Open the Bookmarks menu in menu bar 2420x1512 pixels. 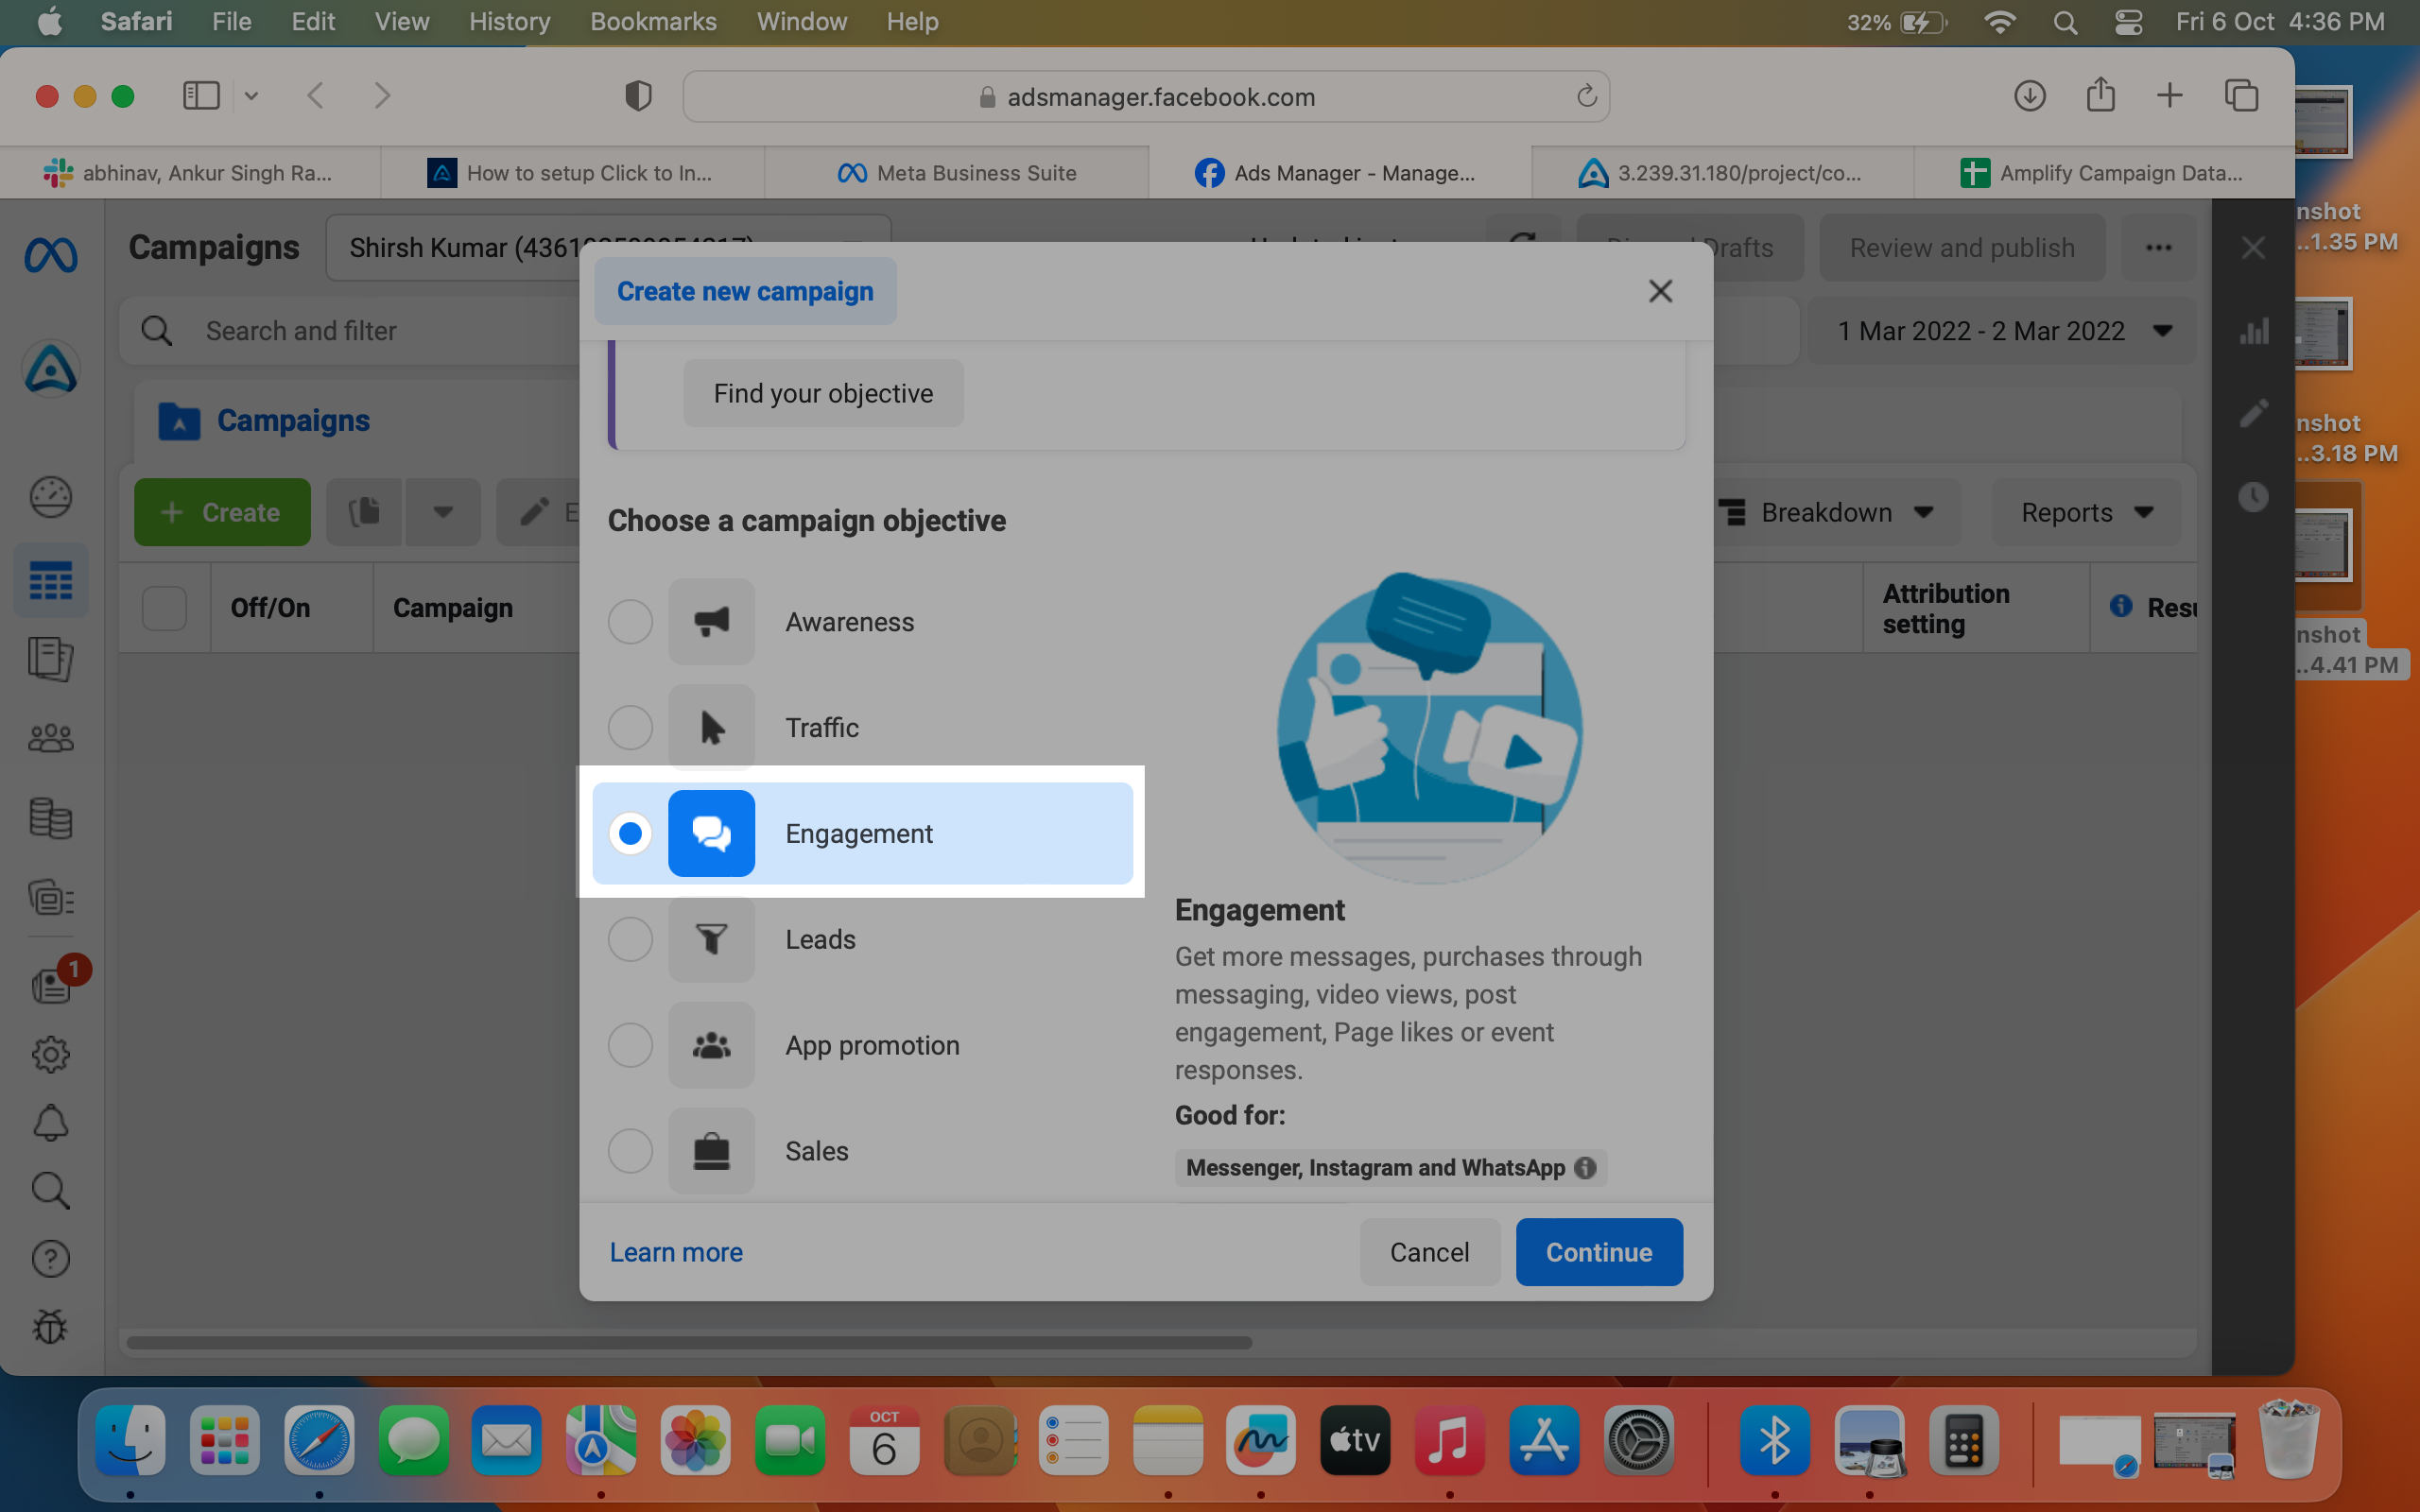coord(653,22)
